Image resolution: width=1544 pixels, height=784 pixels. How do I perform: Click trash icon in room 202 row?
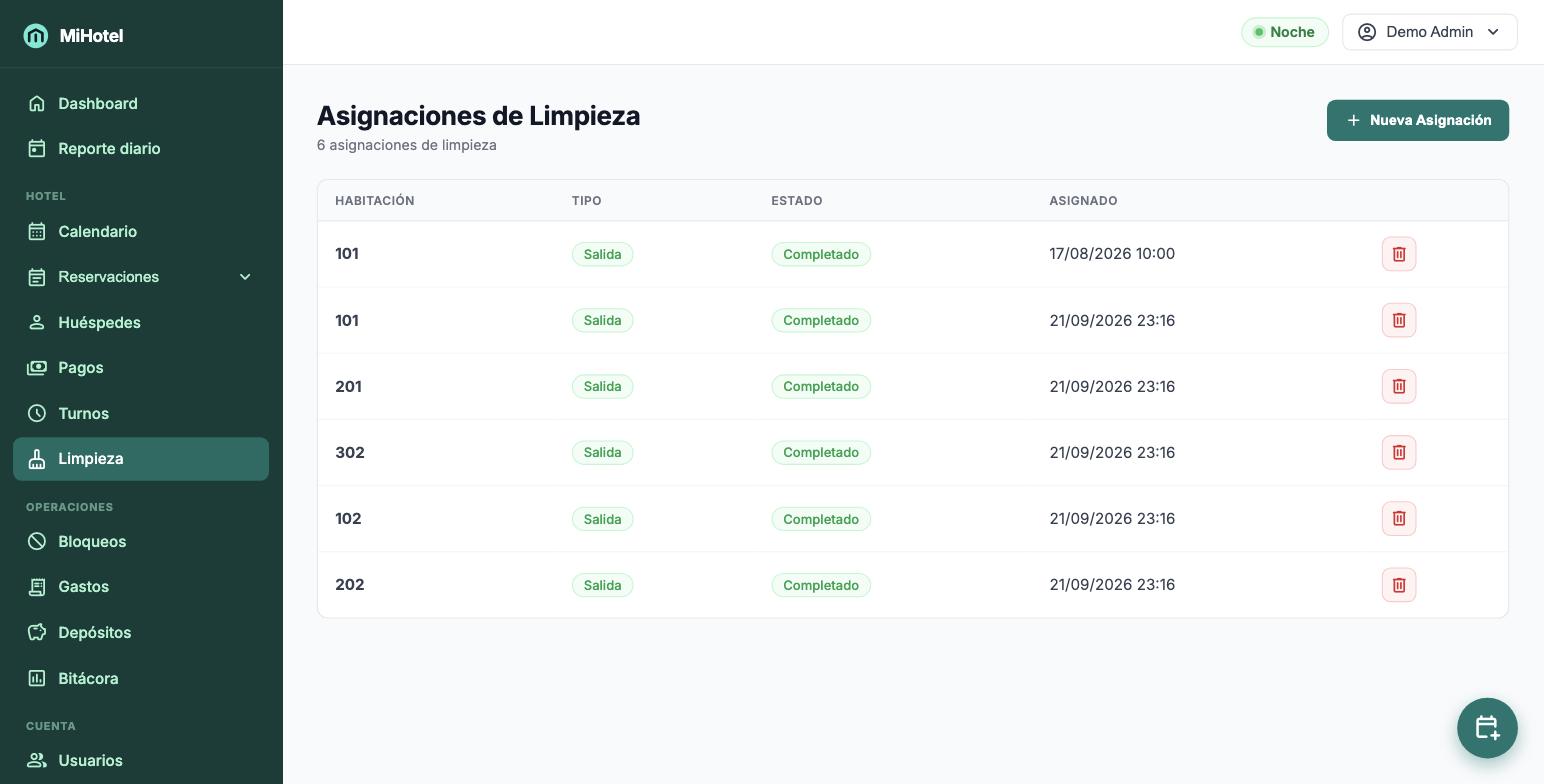[1399, 585]
